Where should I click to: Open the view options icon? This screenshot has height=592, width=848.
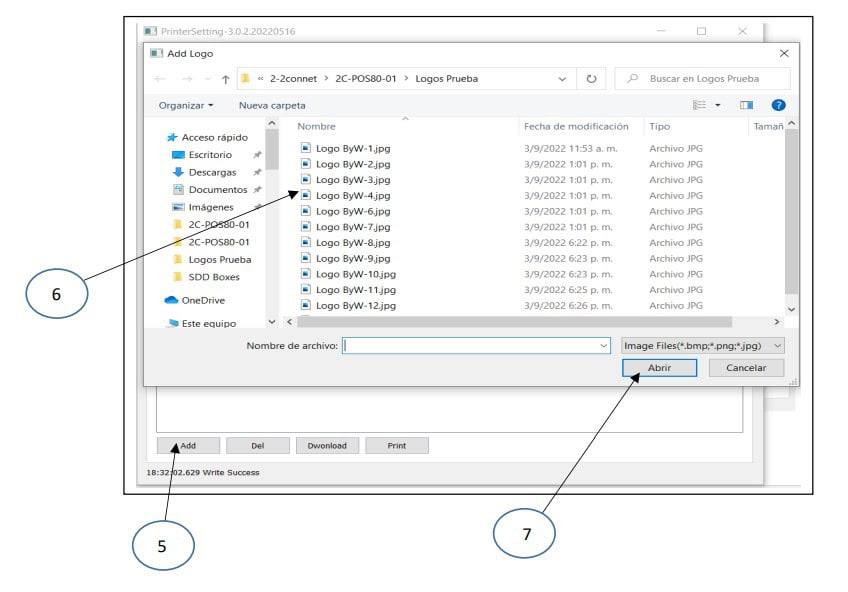704,105
